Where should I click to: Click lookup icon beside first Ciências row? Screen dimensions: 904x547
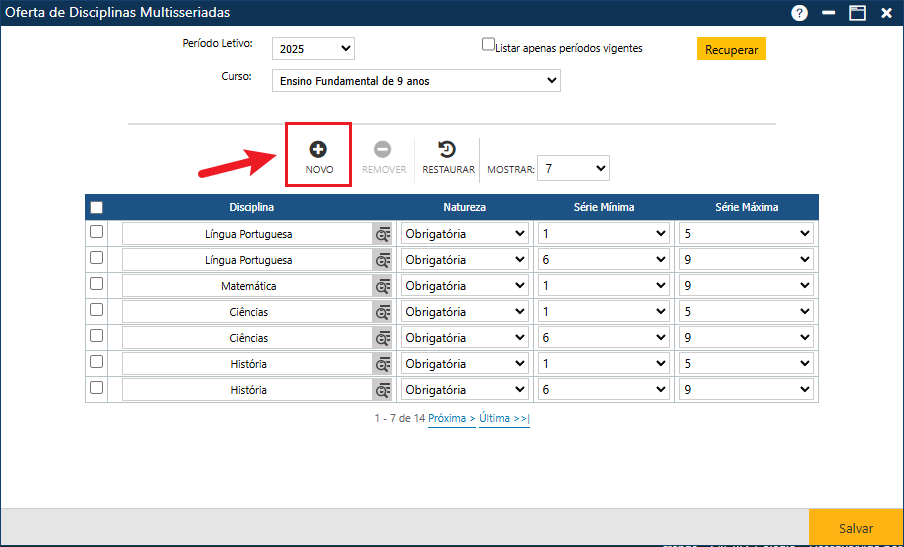pyautogui.click(x=383, y=312)
